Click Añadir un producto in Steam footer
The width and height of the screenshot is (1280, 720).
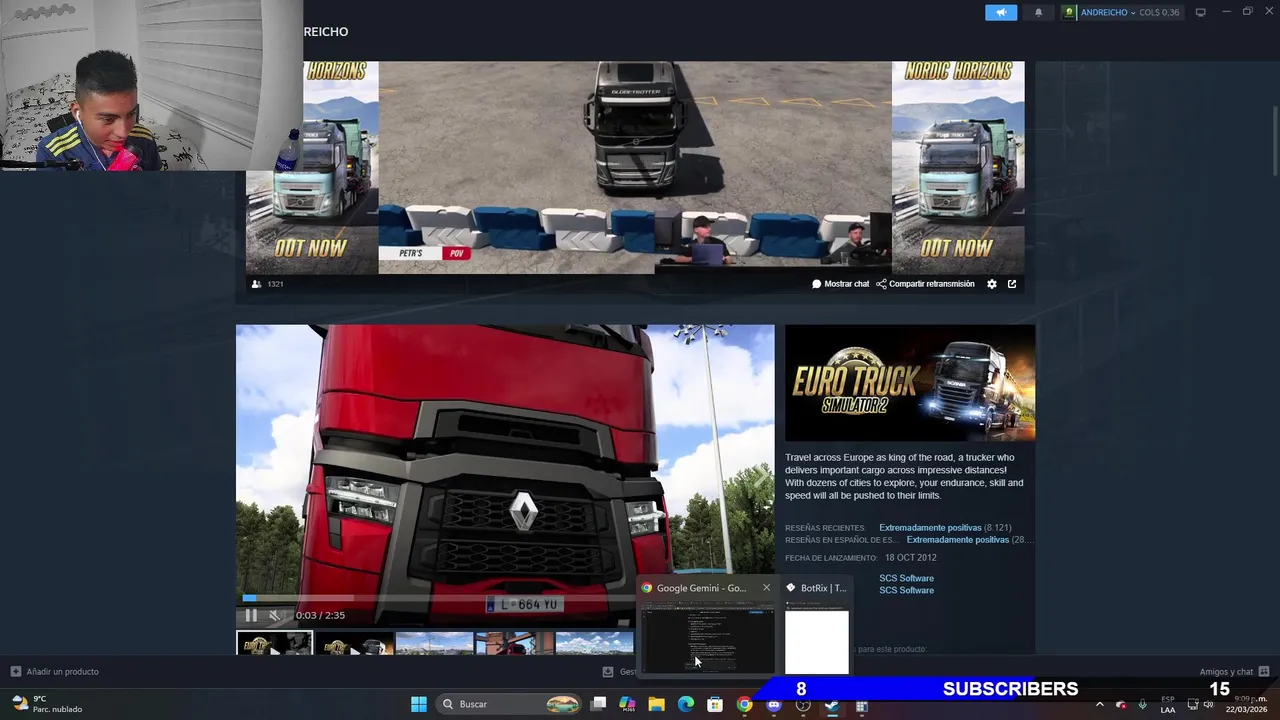point(55,672)
